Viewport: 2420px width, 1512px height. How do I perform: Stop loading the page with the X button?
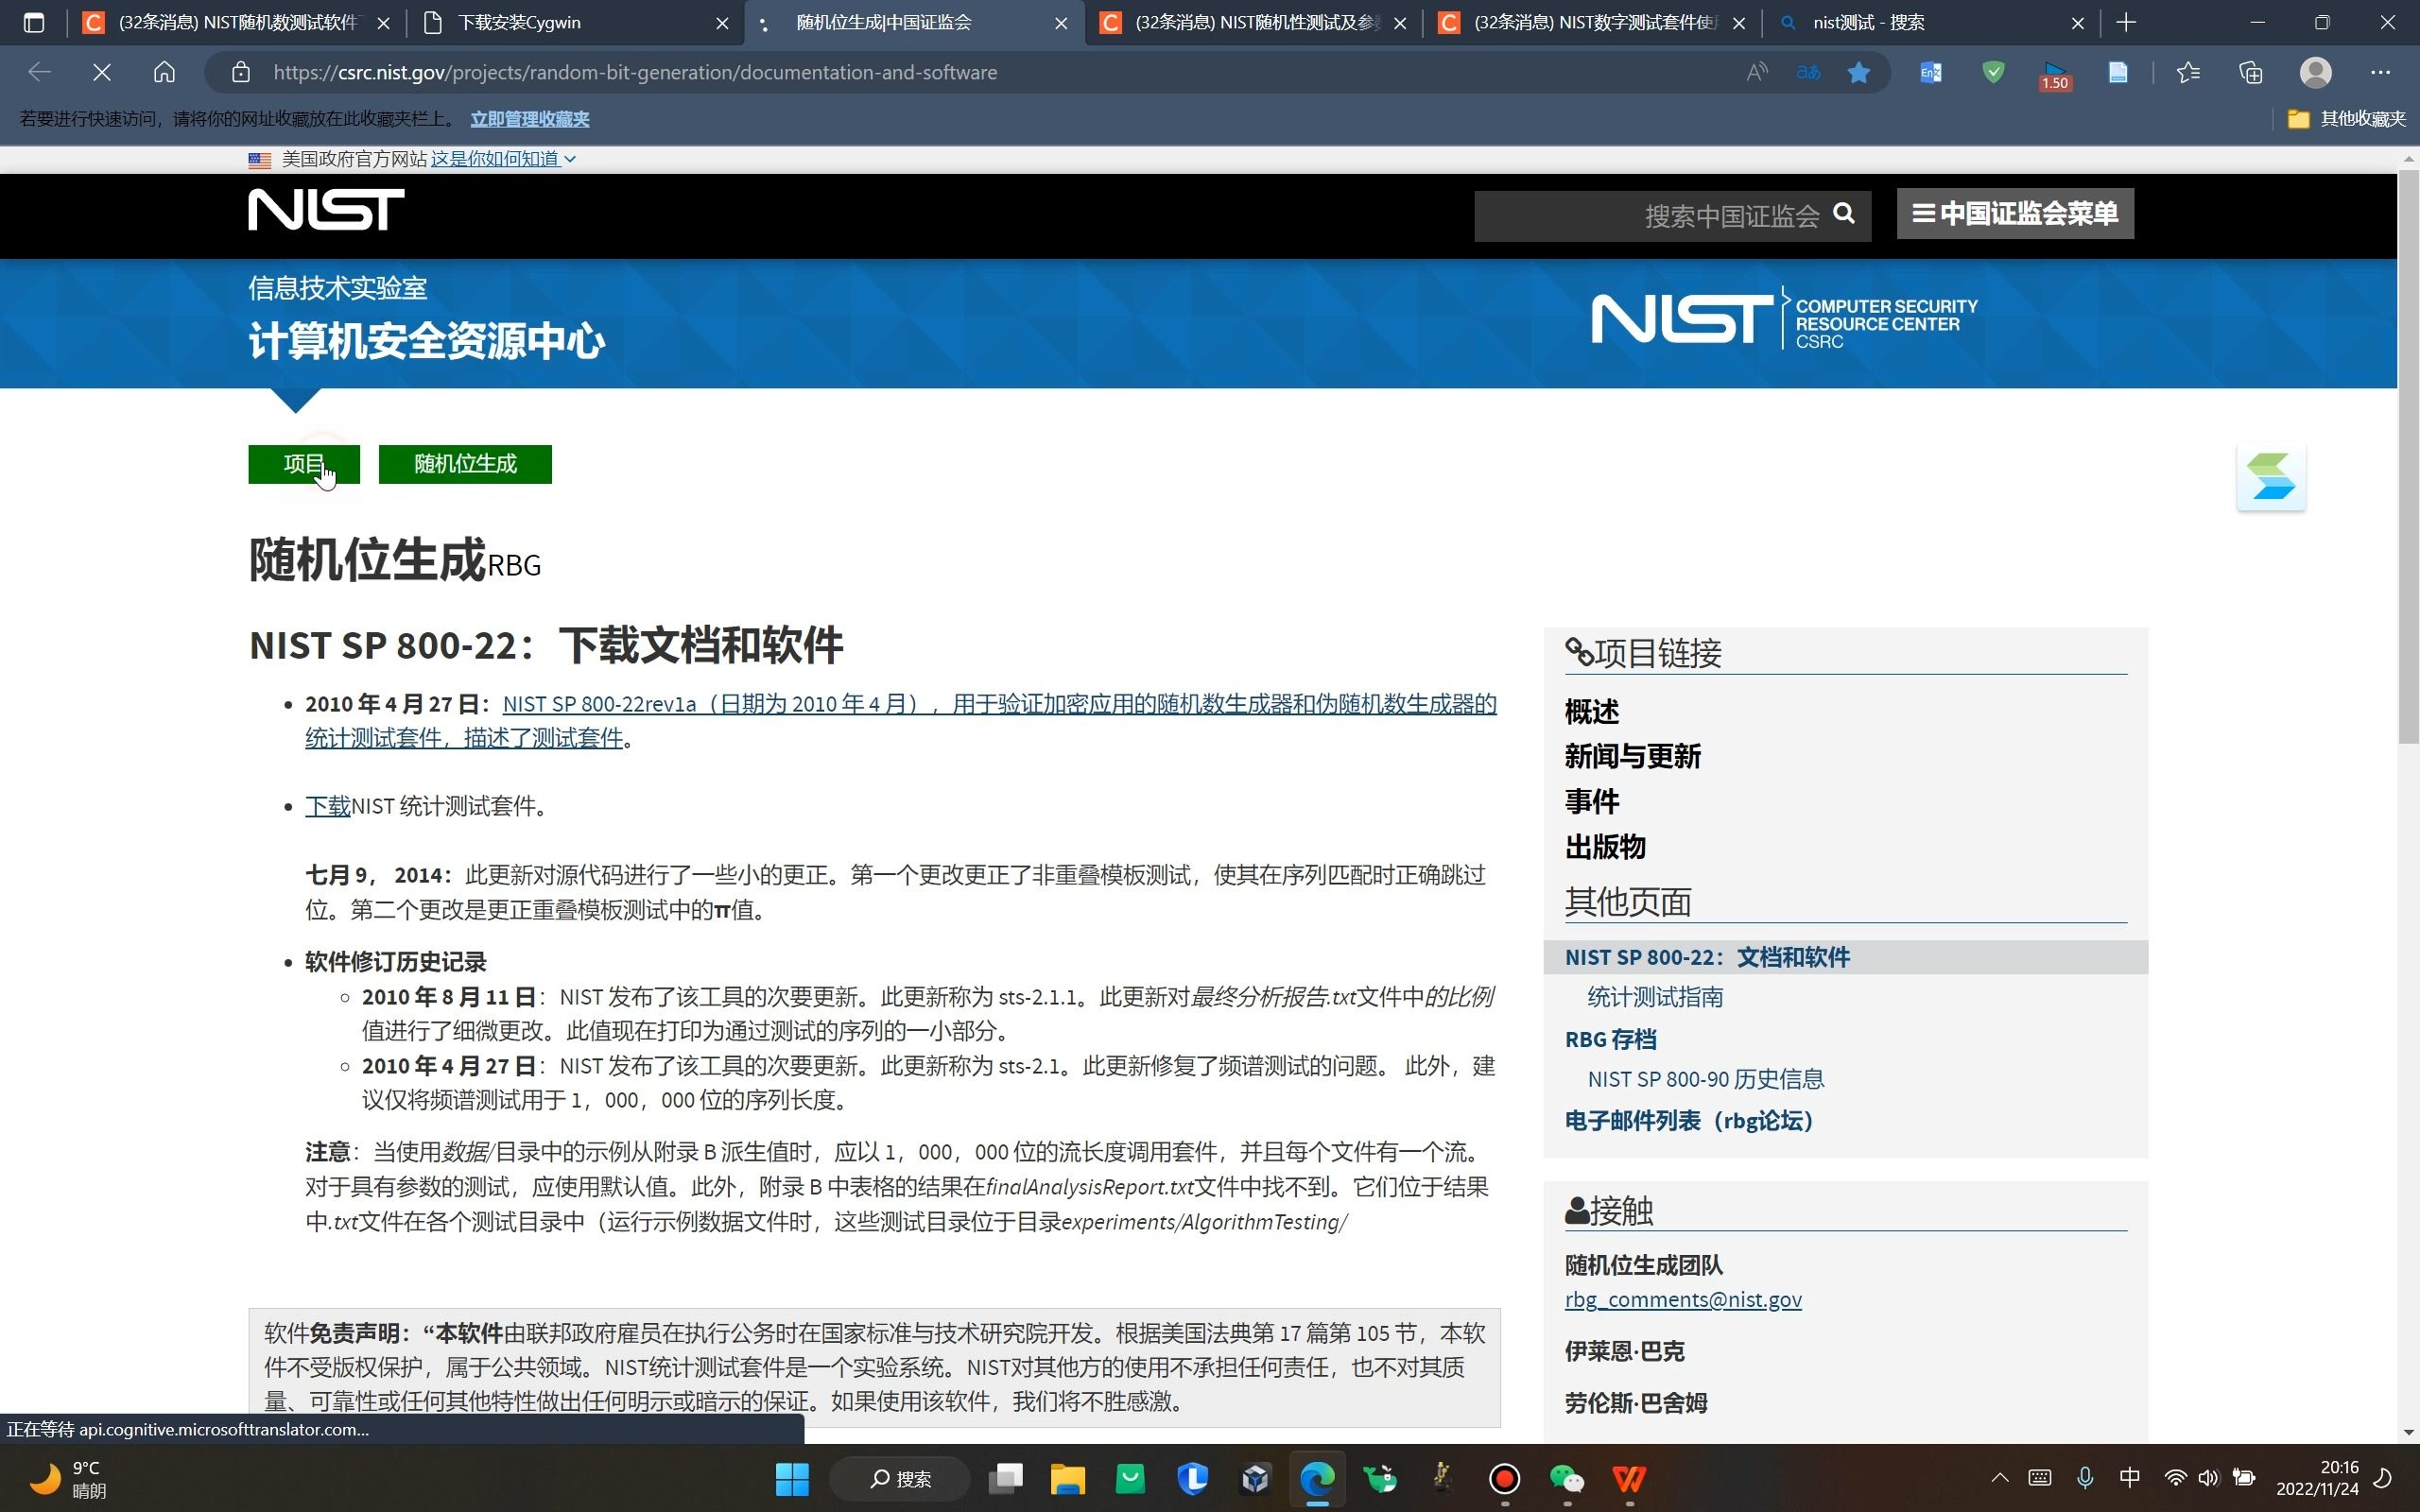coord(102,72)
